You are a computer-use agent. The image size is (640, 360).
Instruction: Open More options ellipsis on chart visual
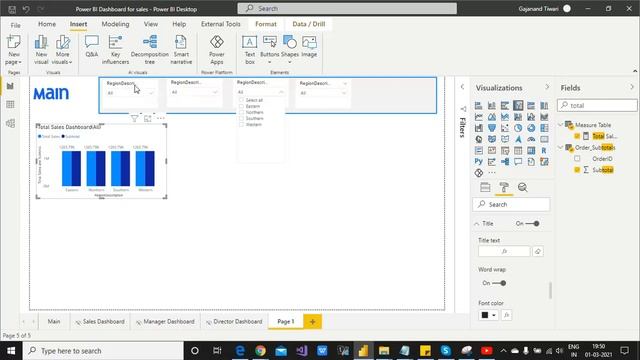(161, 118)
